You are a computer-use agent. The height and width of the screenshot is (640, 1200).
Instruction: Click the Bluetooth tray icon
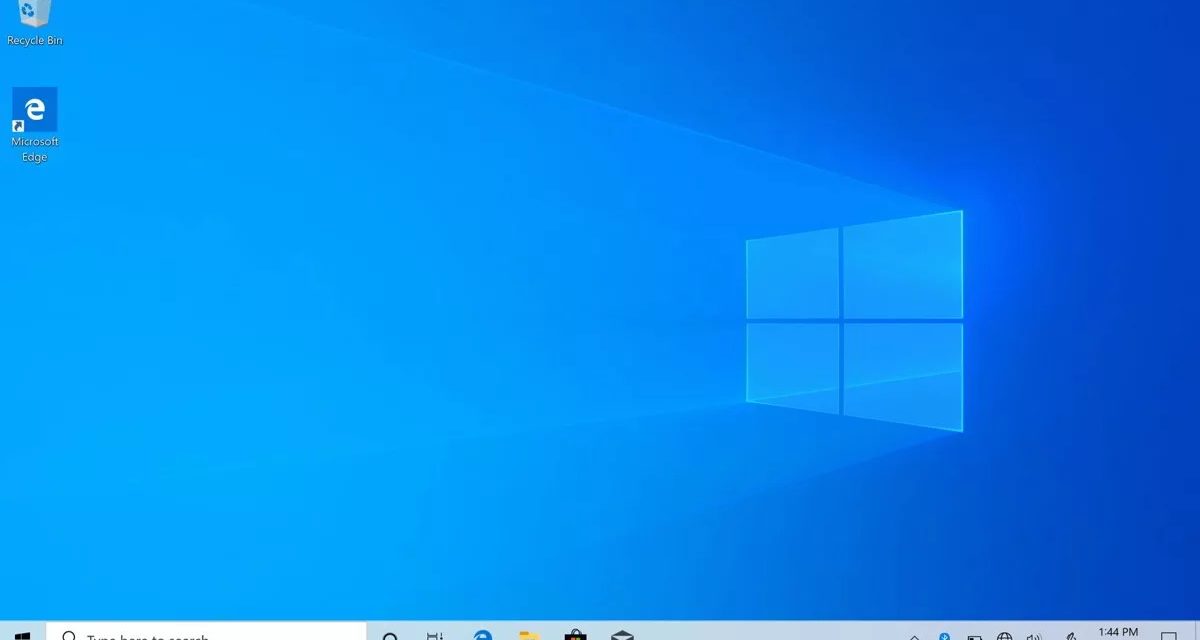tap(944, 635)
